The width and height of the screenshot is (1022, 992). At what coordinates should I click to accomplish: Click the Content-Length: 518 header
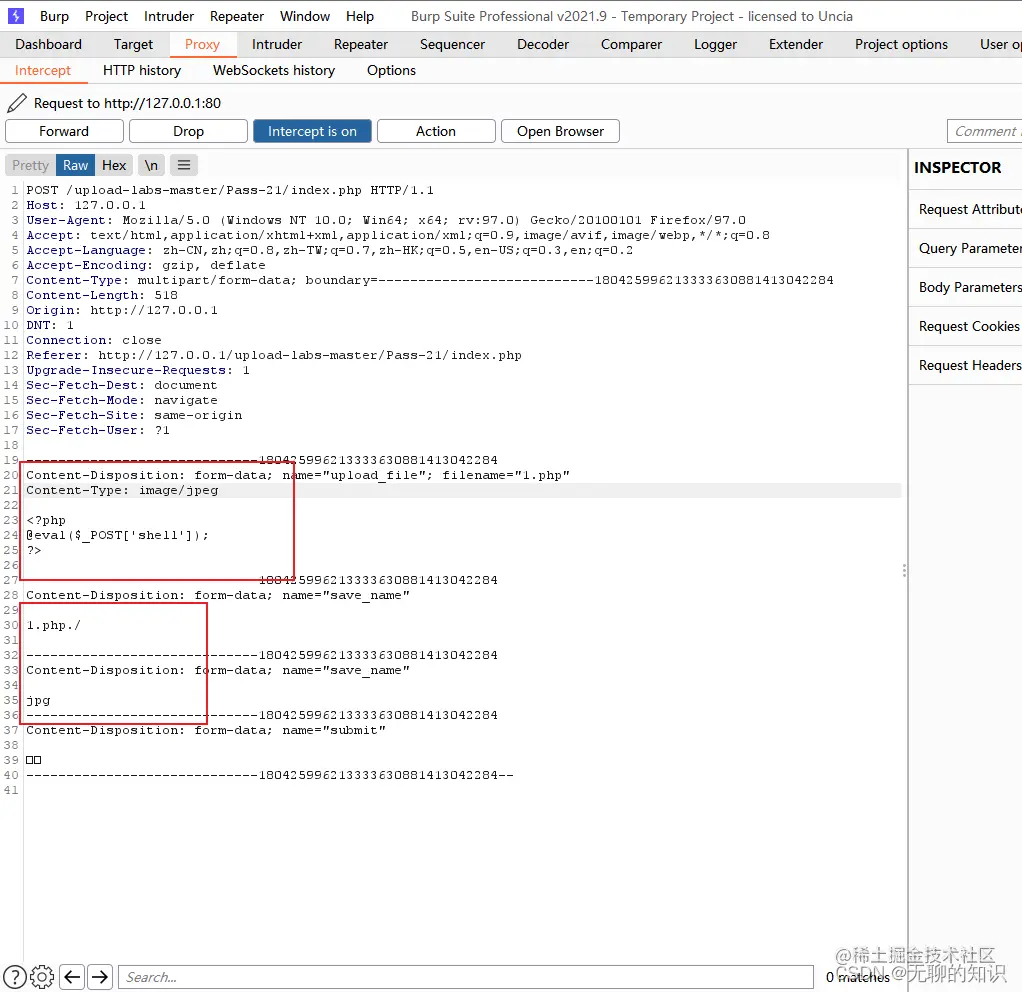102,295
